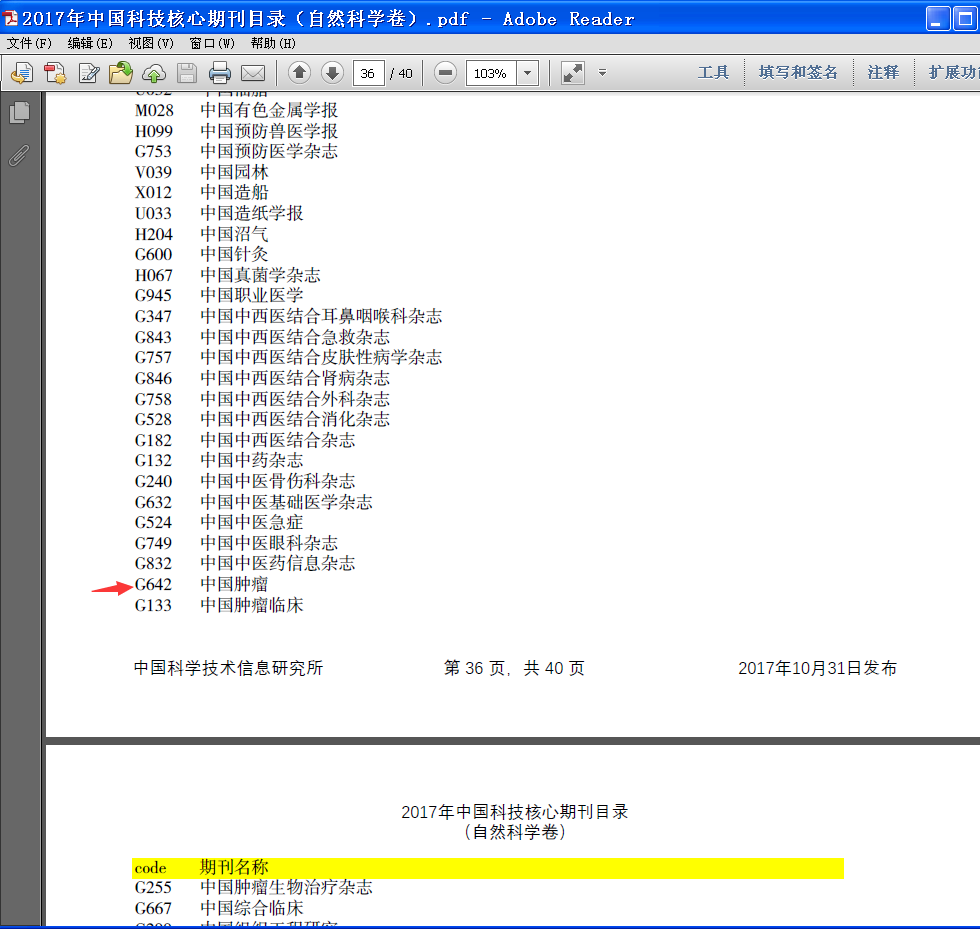Open the 文件(F) menu

point(29,43)
